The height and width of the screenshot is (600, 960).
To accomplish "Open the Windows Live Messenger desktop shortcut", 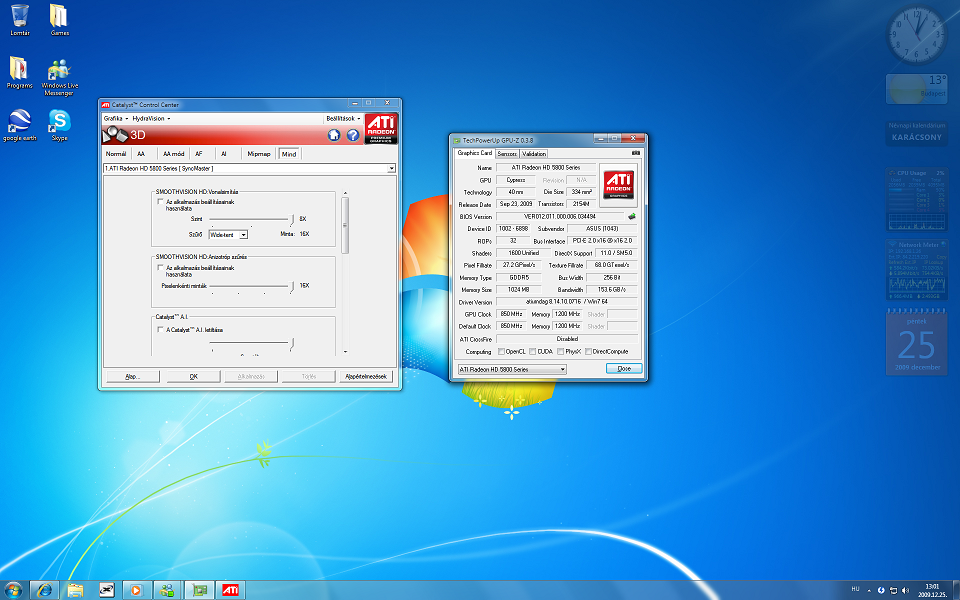I will pyautogui.click(x=59, y=77).
